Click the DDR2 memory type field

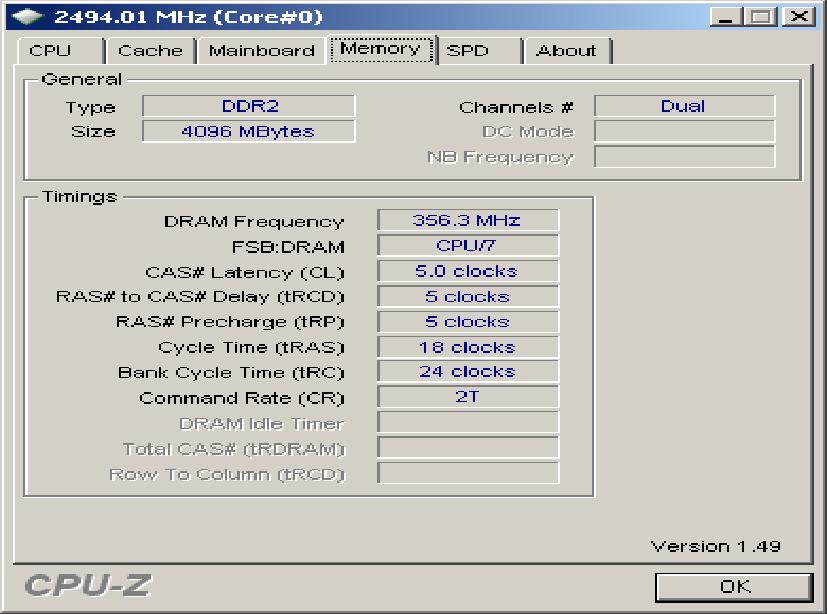[x=249, y=106]
